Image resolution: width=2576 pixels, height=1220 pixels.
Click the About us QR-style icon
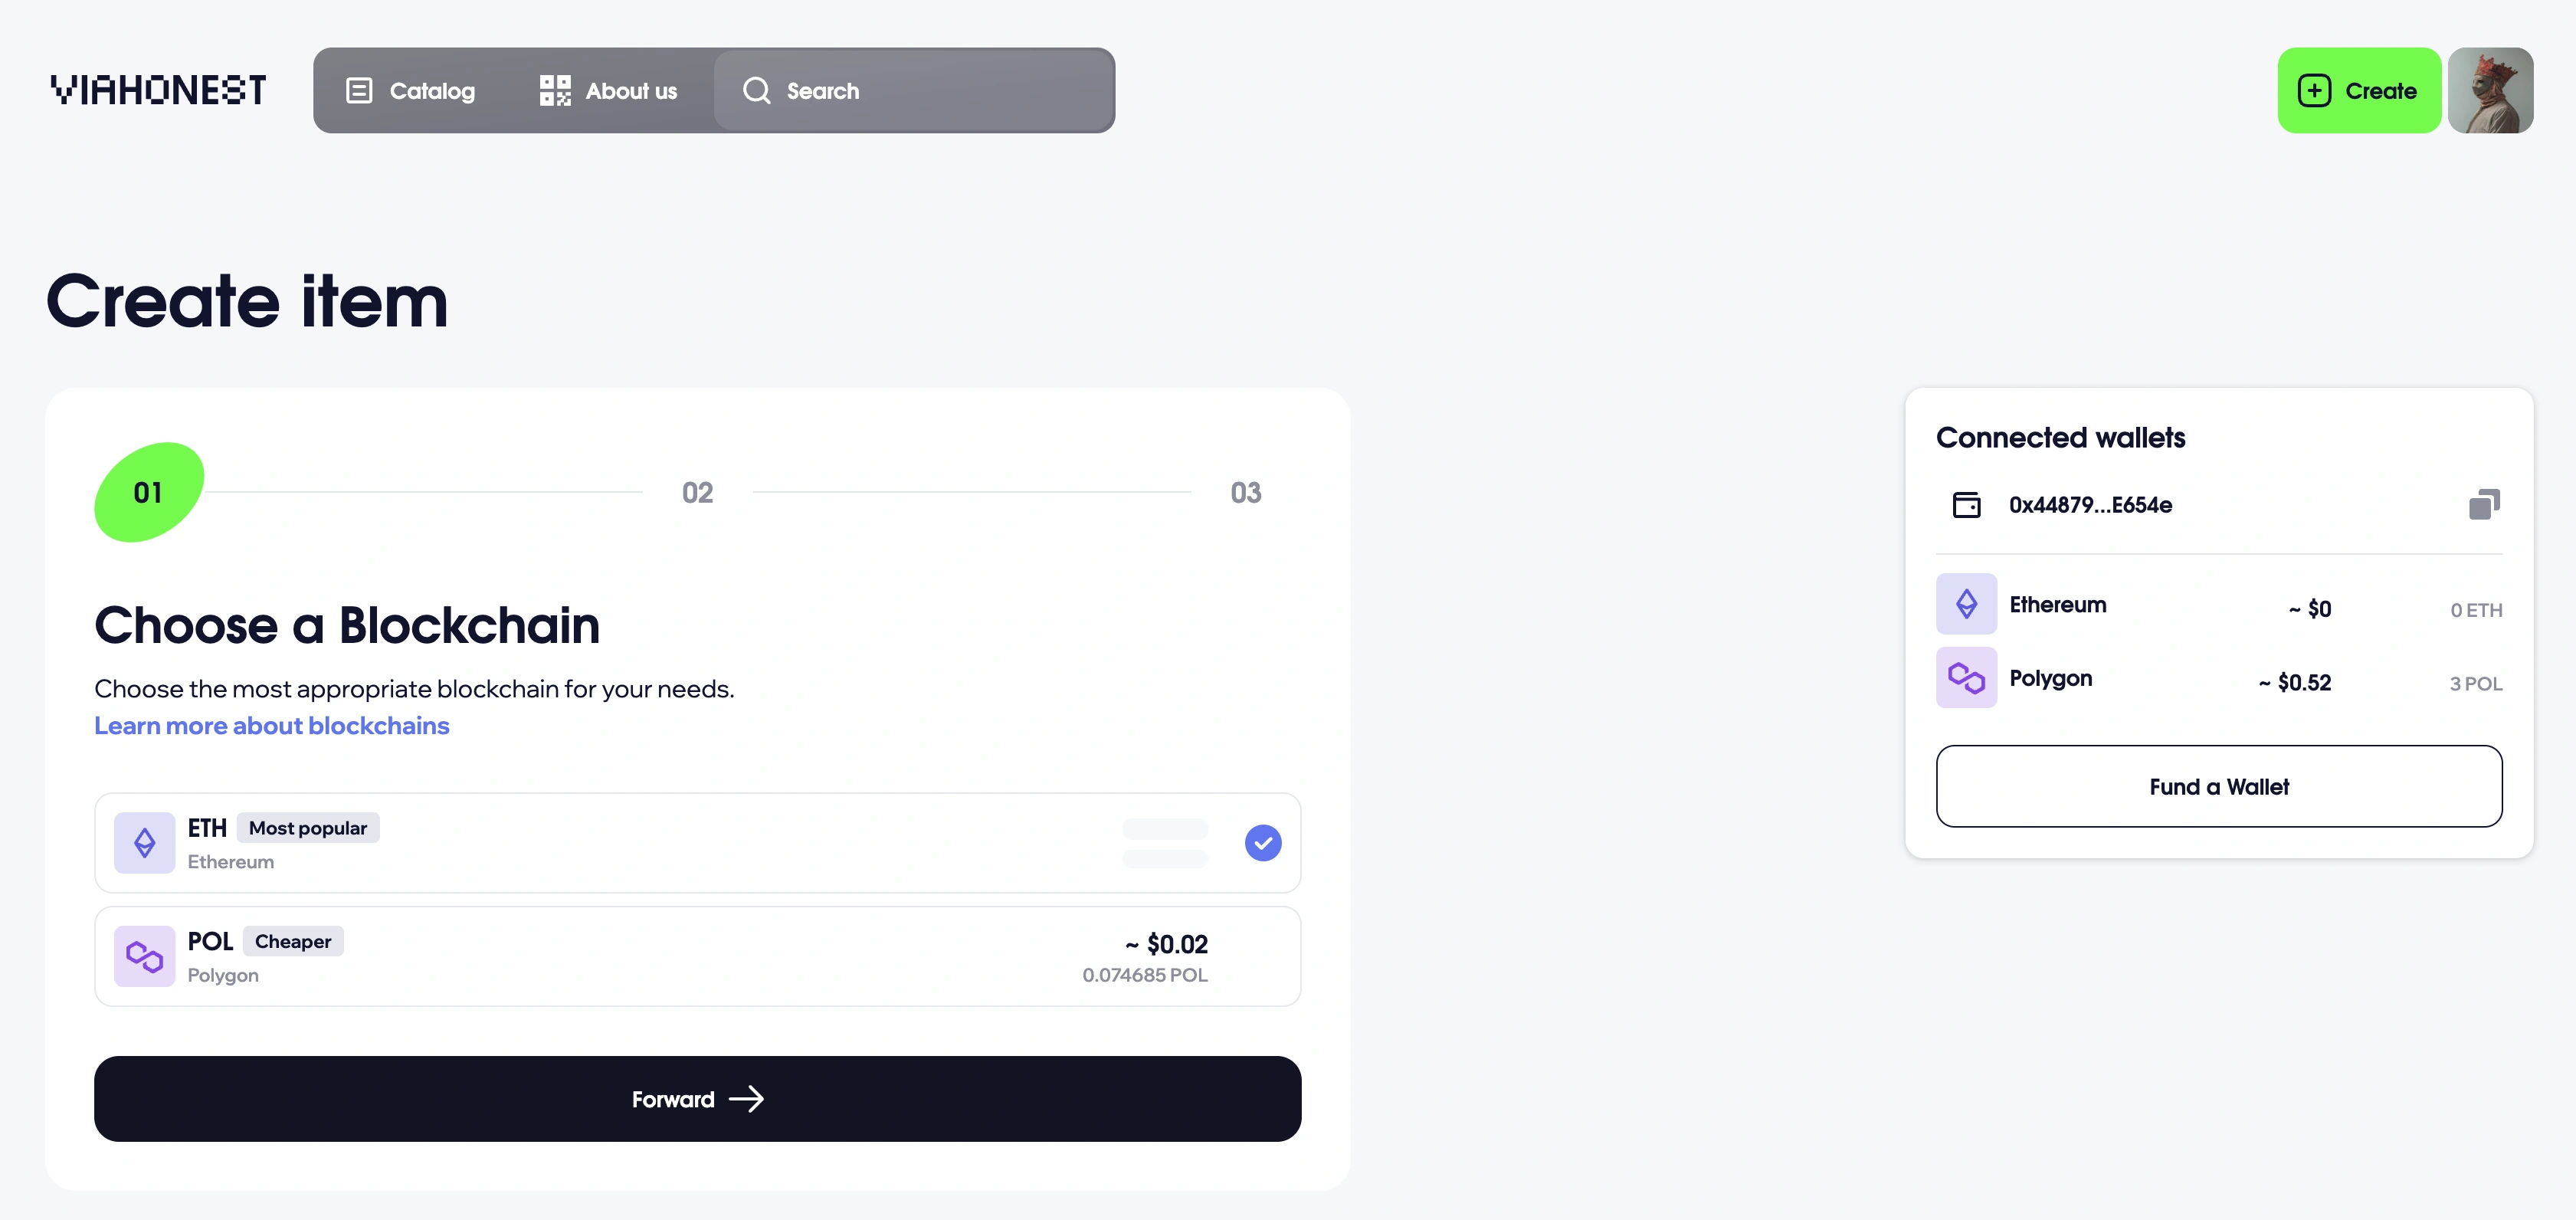pos(555,91)
